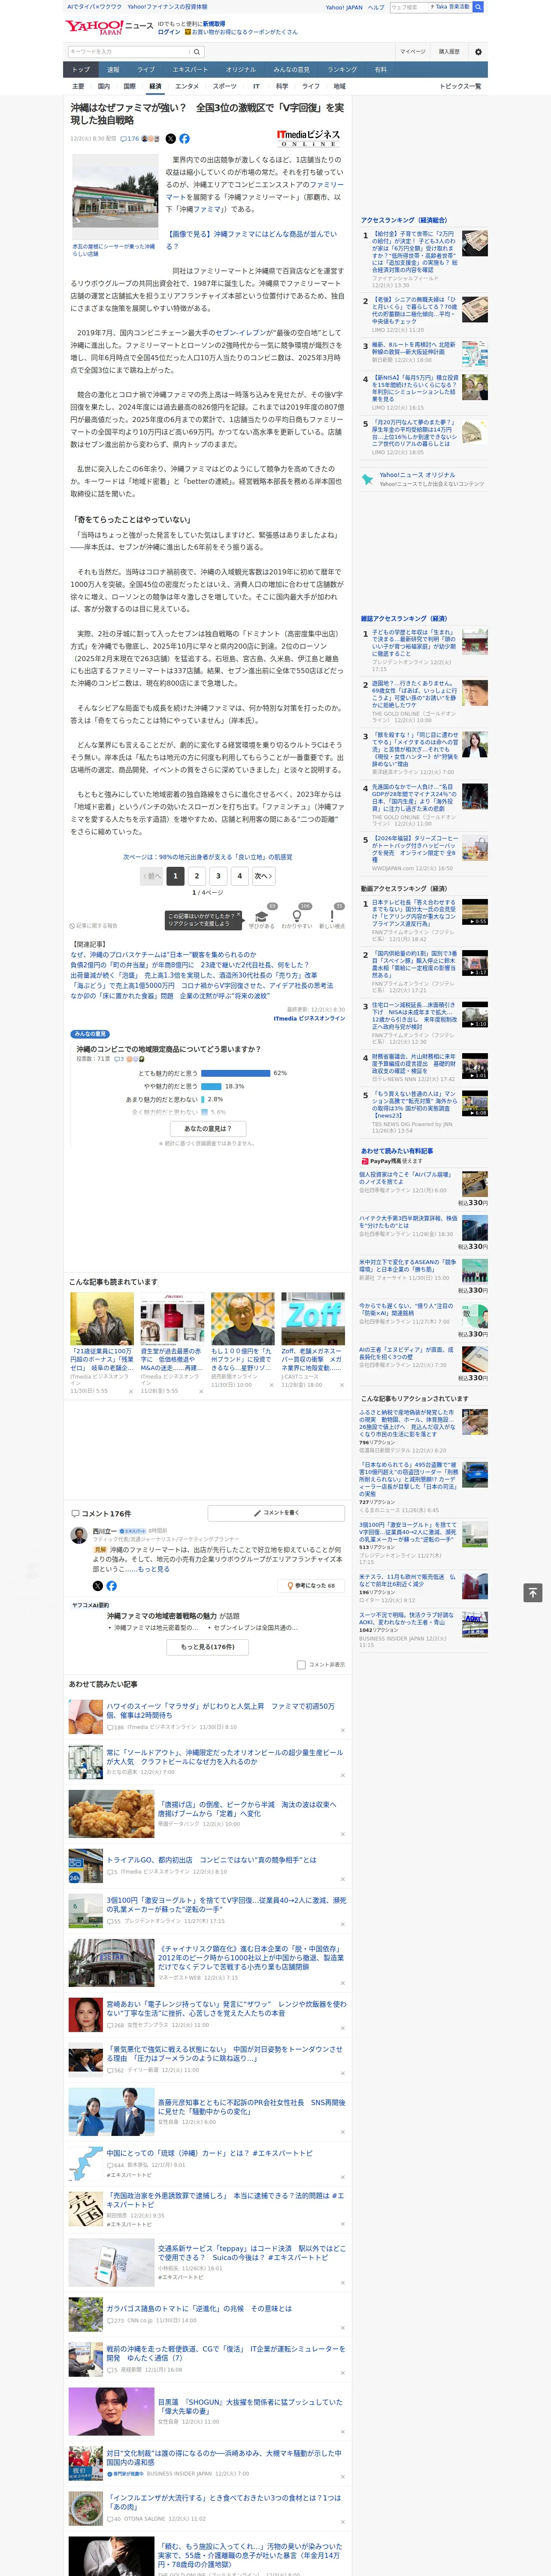Open the 速報 navigation tab
The width and height of the screenshot is (551, 2576).
[113, 70]
